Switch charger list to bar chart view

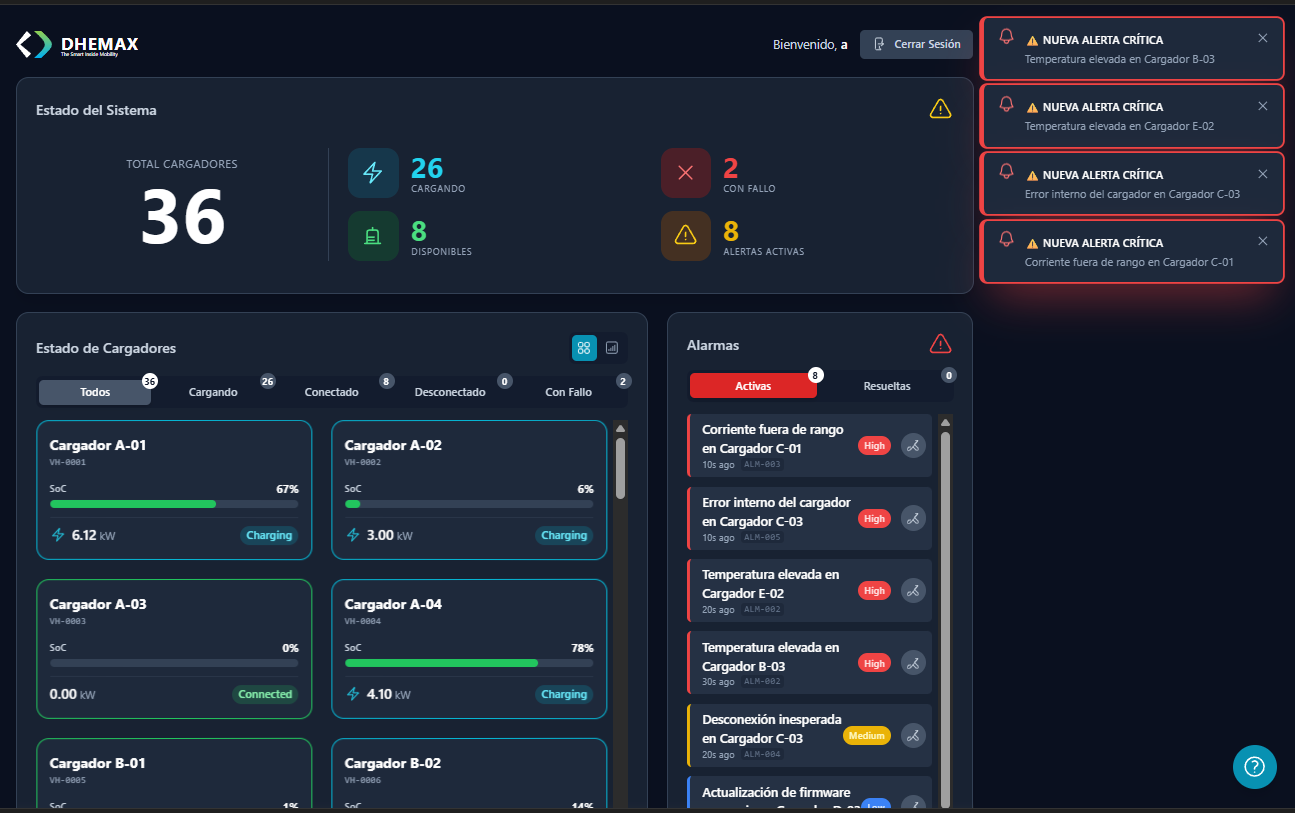coord(611,347)
